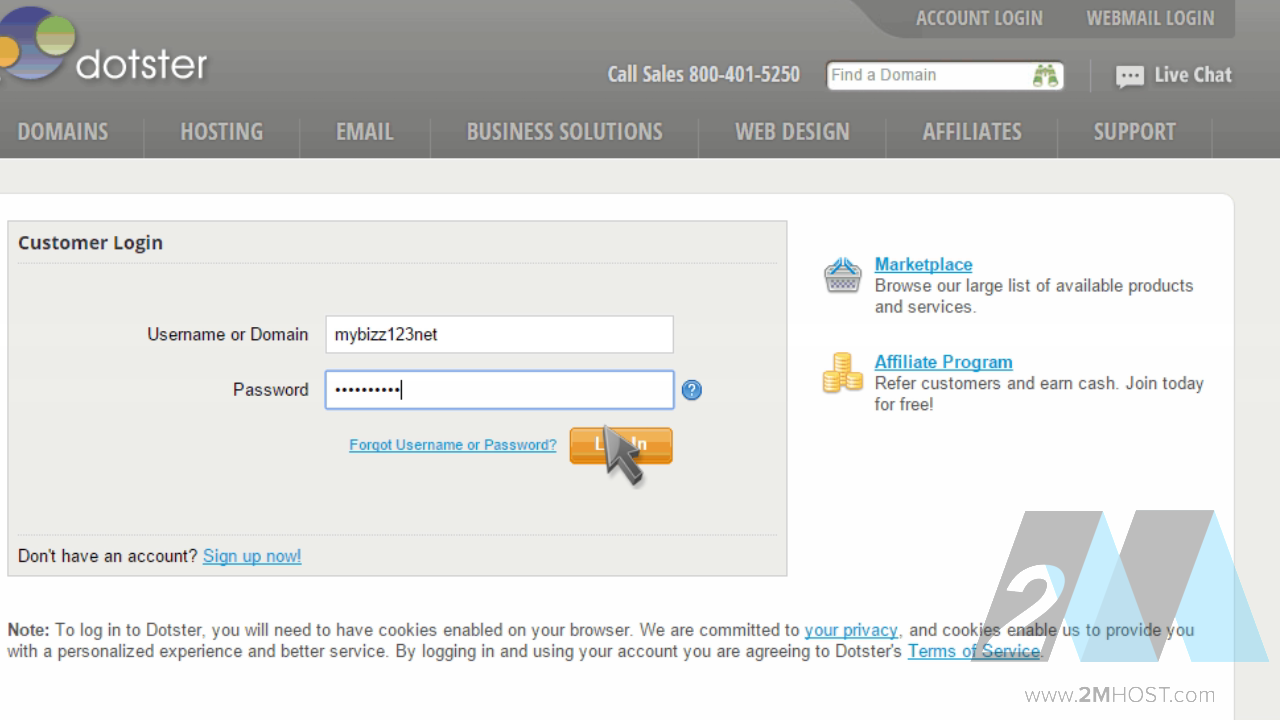The height and width of the screenshot is (720, 1280).
Task: Click the Live Chat text link
Action: (x=1193, y=75)
